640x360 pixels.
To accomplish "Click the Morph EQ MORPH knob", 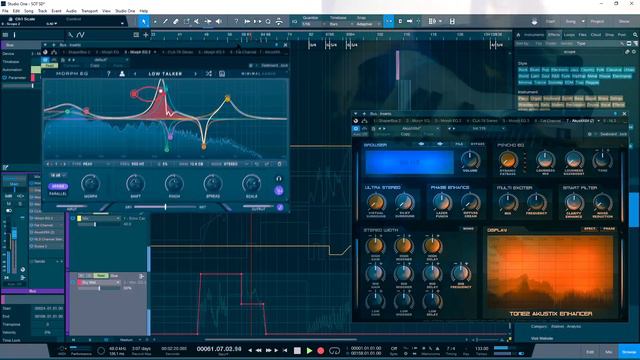I will click(x=91, y=184).
